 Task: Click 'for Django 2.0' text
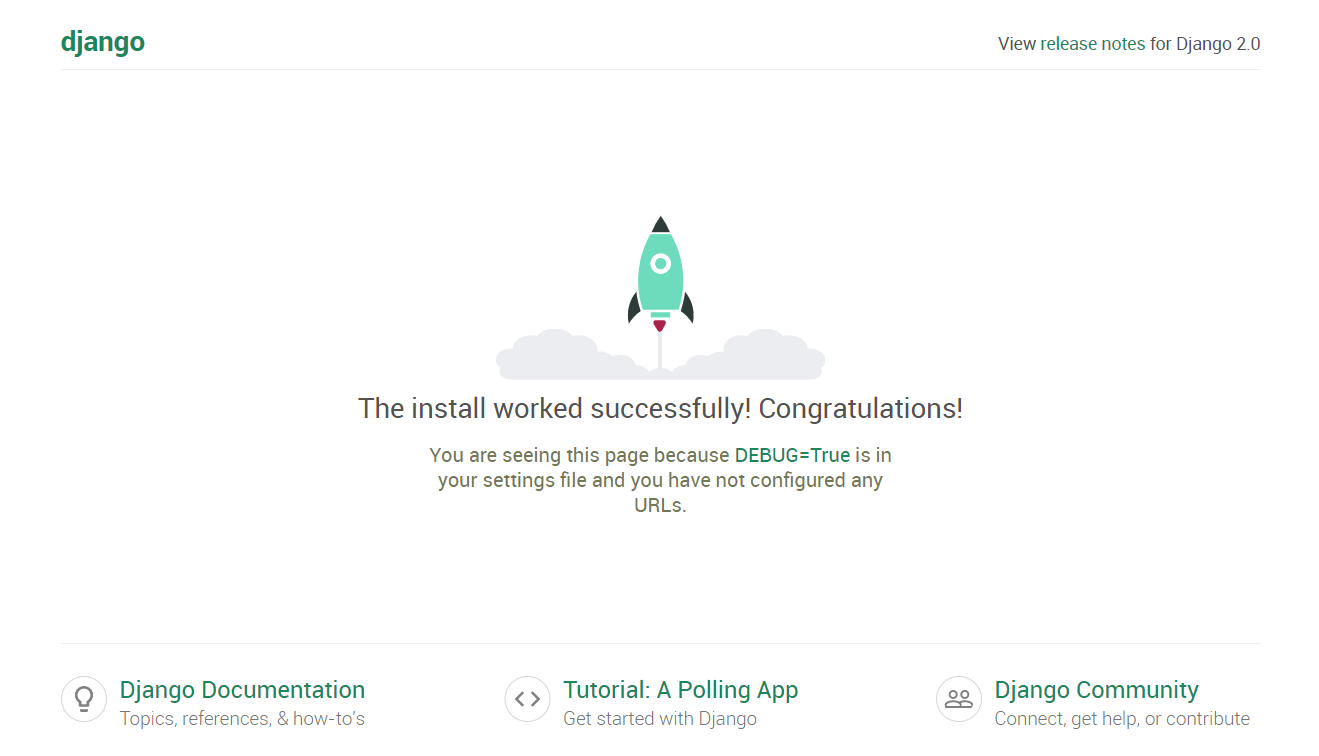pyautogui.click(x=1205, y=44)
